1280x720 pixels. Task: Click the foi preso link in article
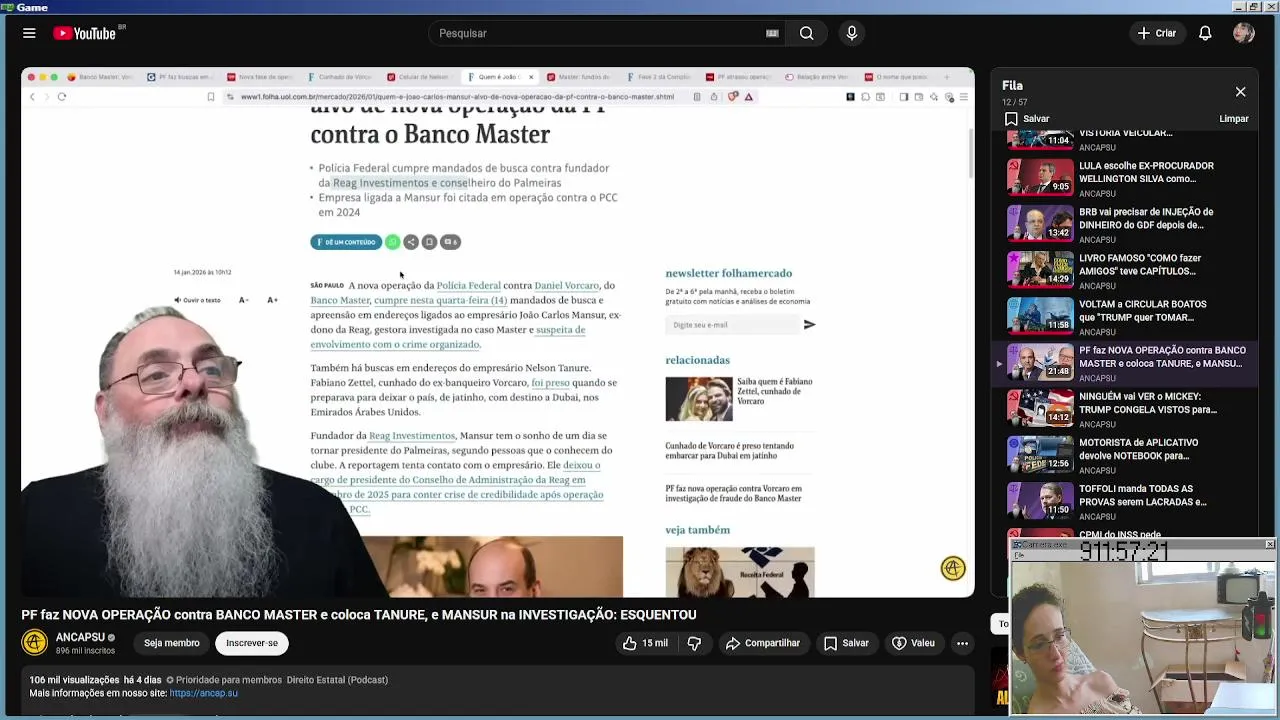tap(551, 383)
